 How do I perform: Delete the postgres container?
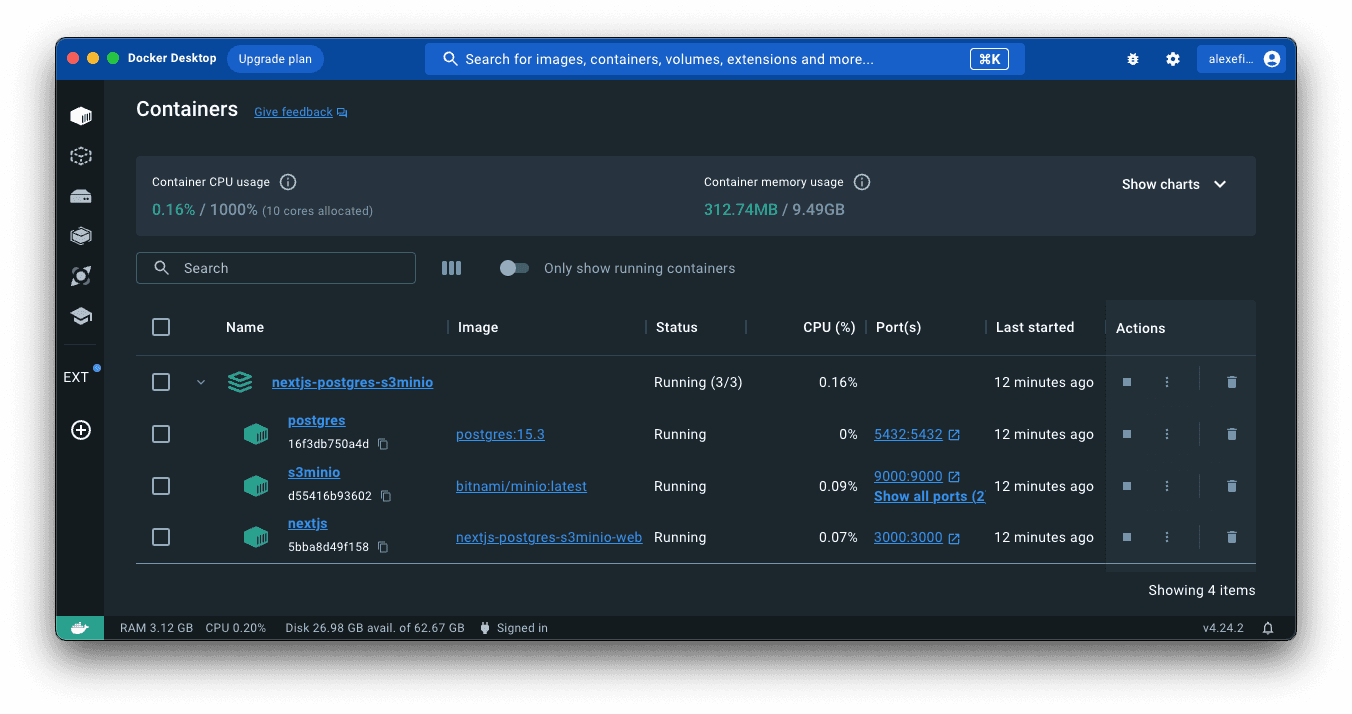pos(1232,434)
